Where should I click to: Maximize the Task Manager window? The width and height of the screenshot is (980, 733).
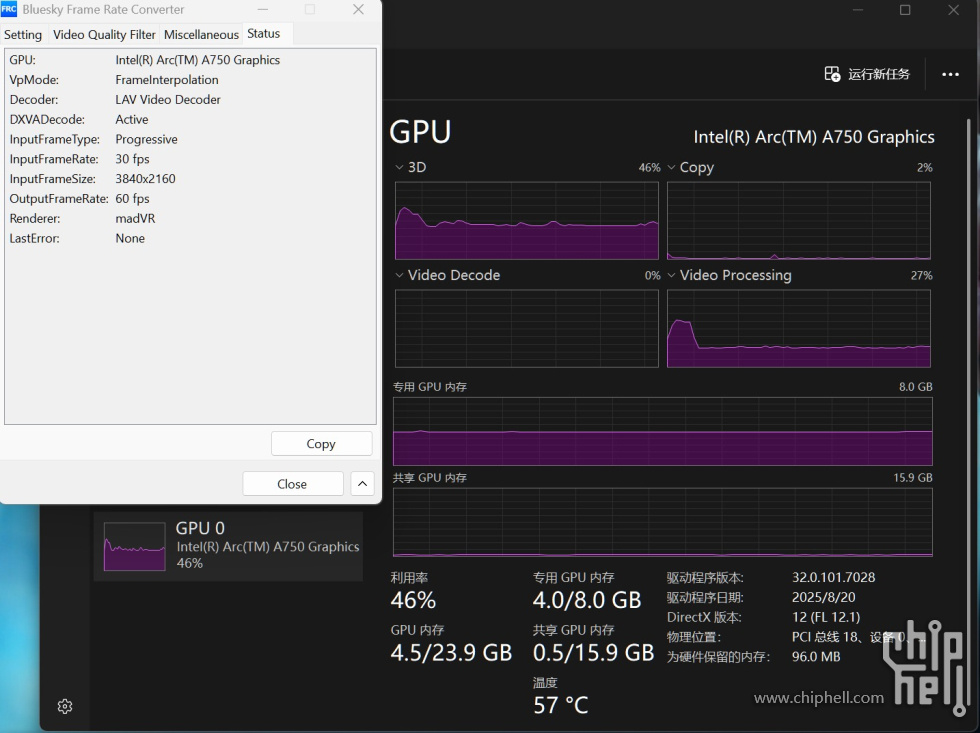coord(905,10)
